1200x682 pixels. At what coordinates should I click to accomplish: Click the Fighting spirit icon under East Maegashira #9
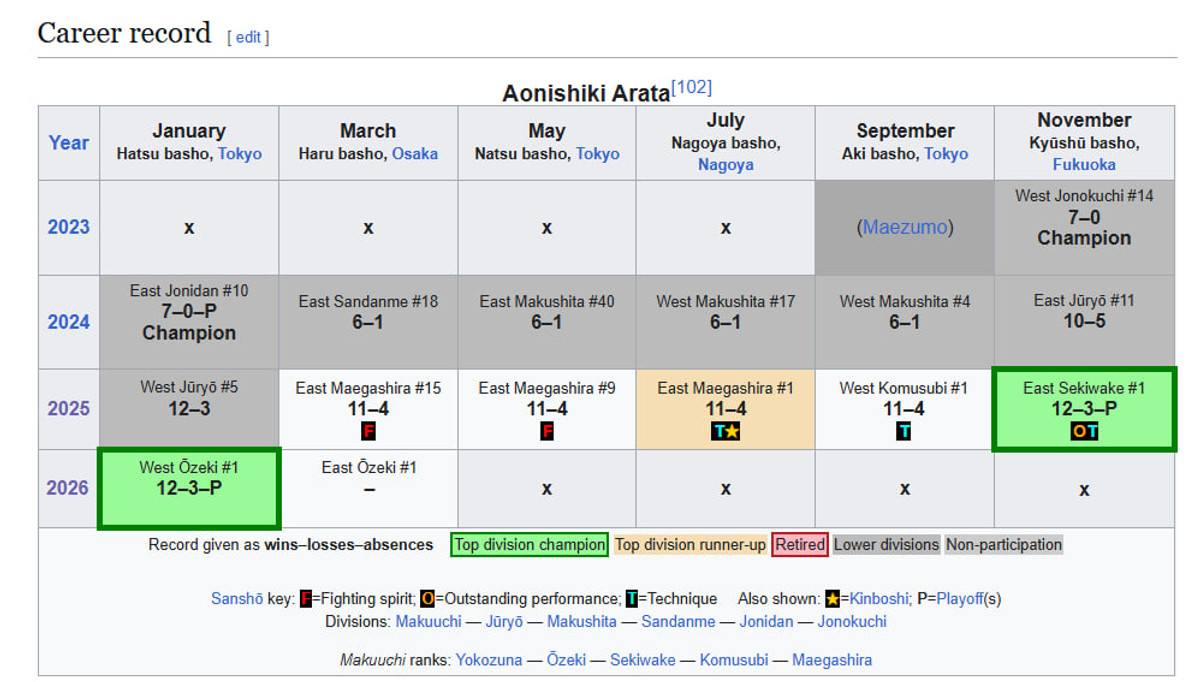pos(547,431)
